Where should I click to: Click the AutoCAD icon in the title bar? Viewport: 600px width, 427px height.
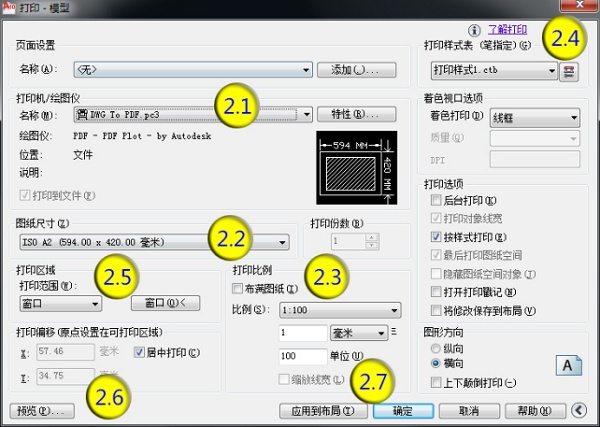click(10, 8)
